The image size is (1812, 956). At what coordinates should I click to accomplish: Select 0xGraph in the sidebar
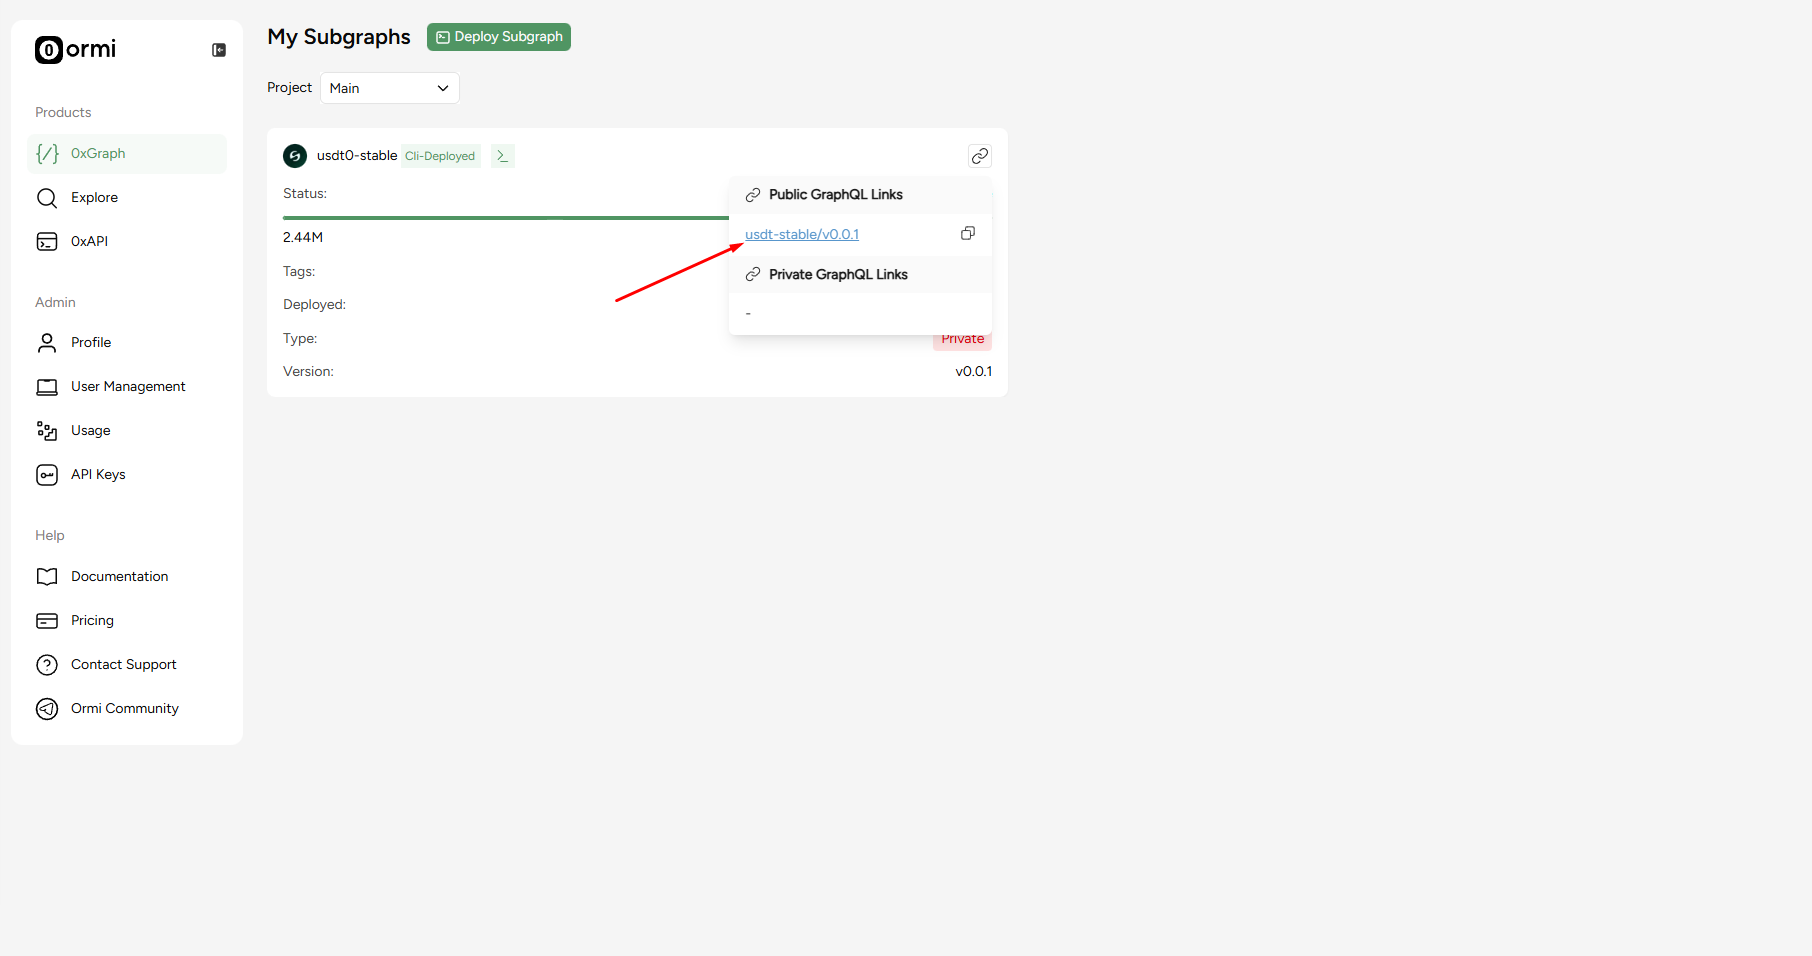(x=98, y=154)
